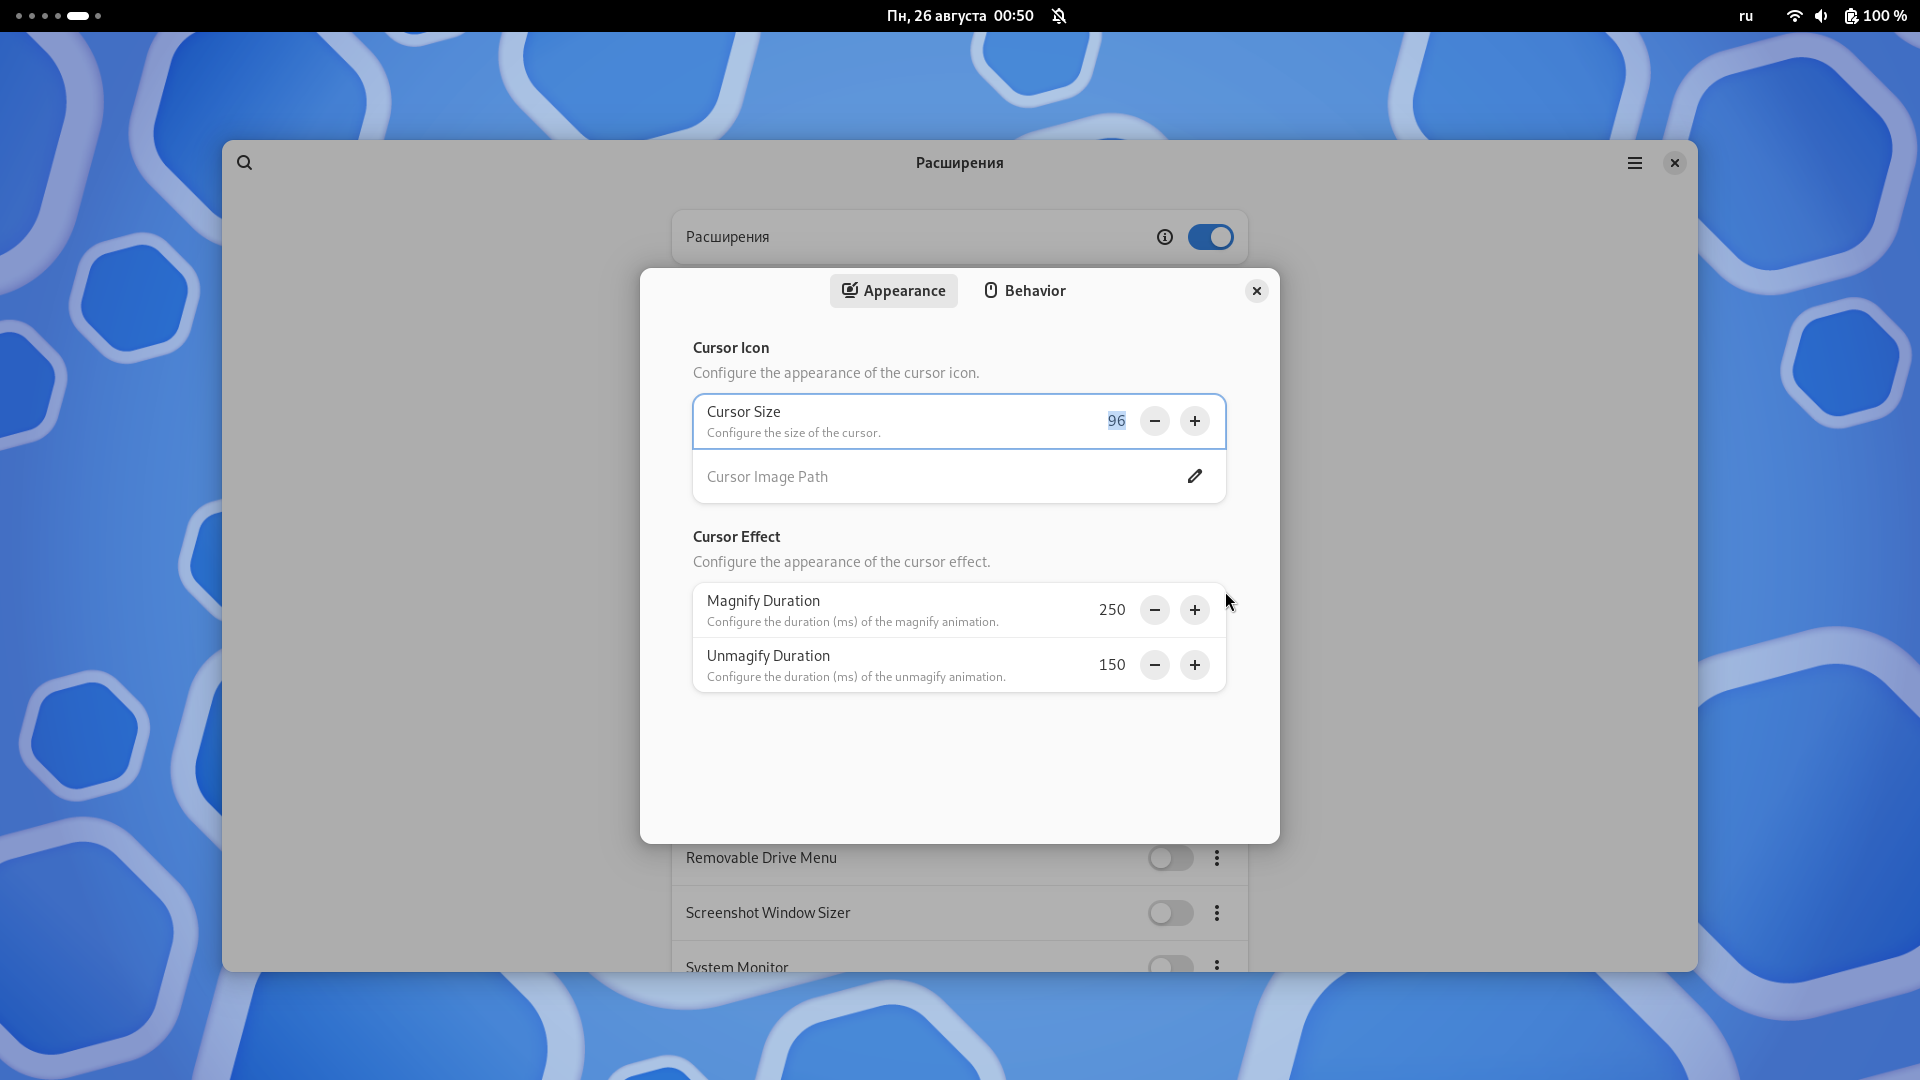The width and height of the screenshot is (1920, 1080).
Task: Switch to the Behavior tab
Action: pyautogui.click(x=1025, y=291)
